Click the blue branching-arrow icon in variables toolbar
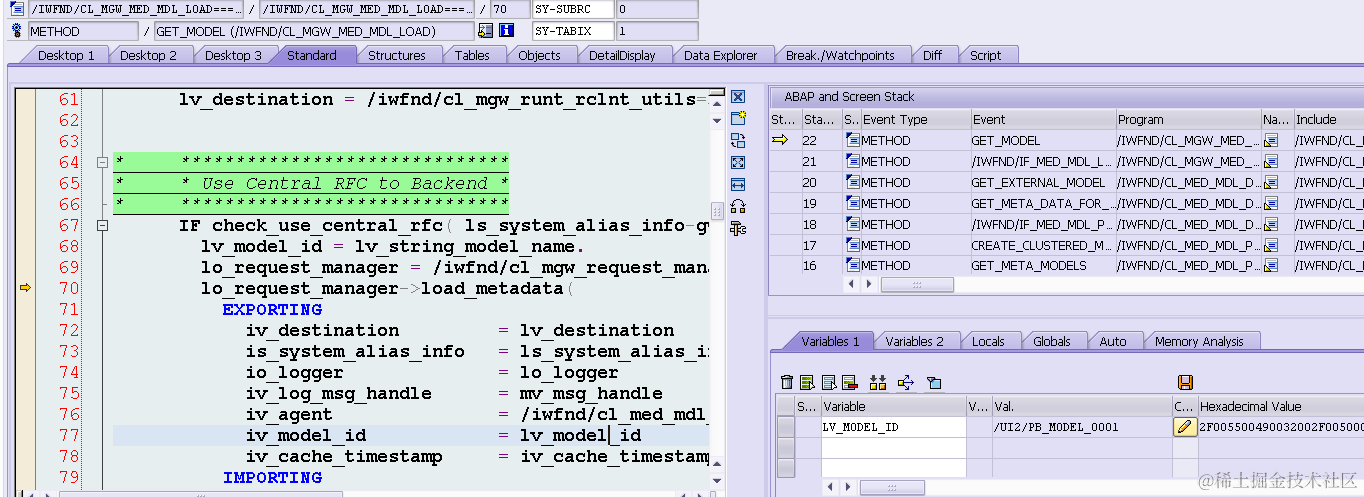The height and width of the screenshot is (497, 1364). tap(906, 382)
